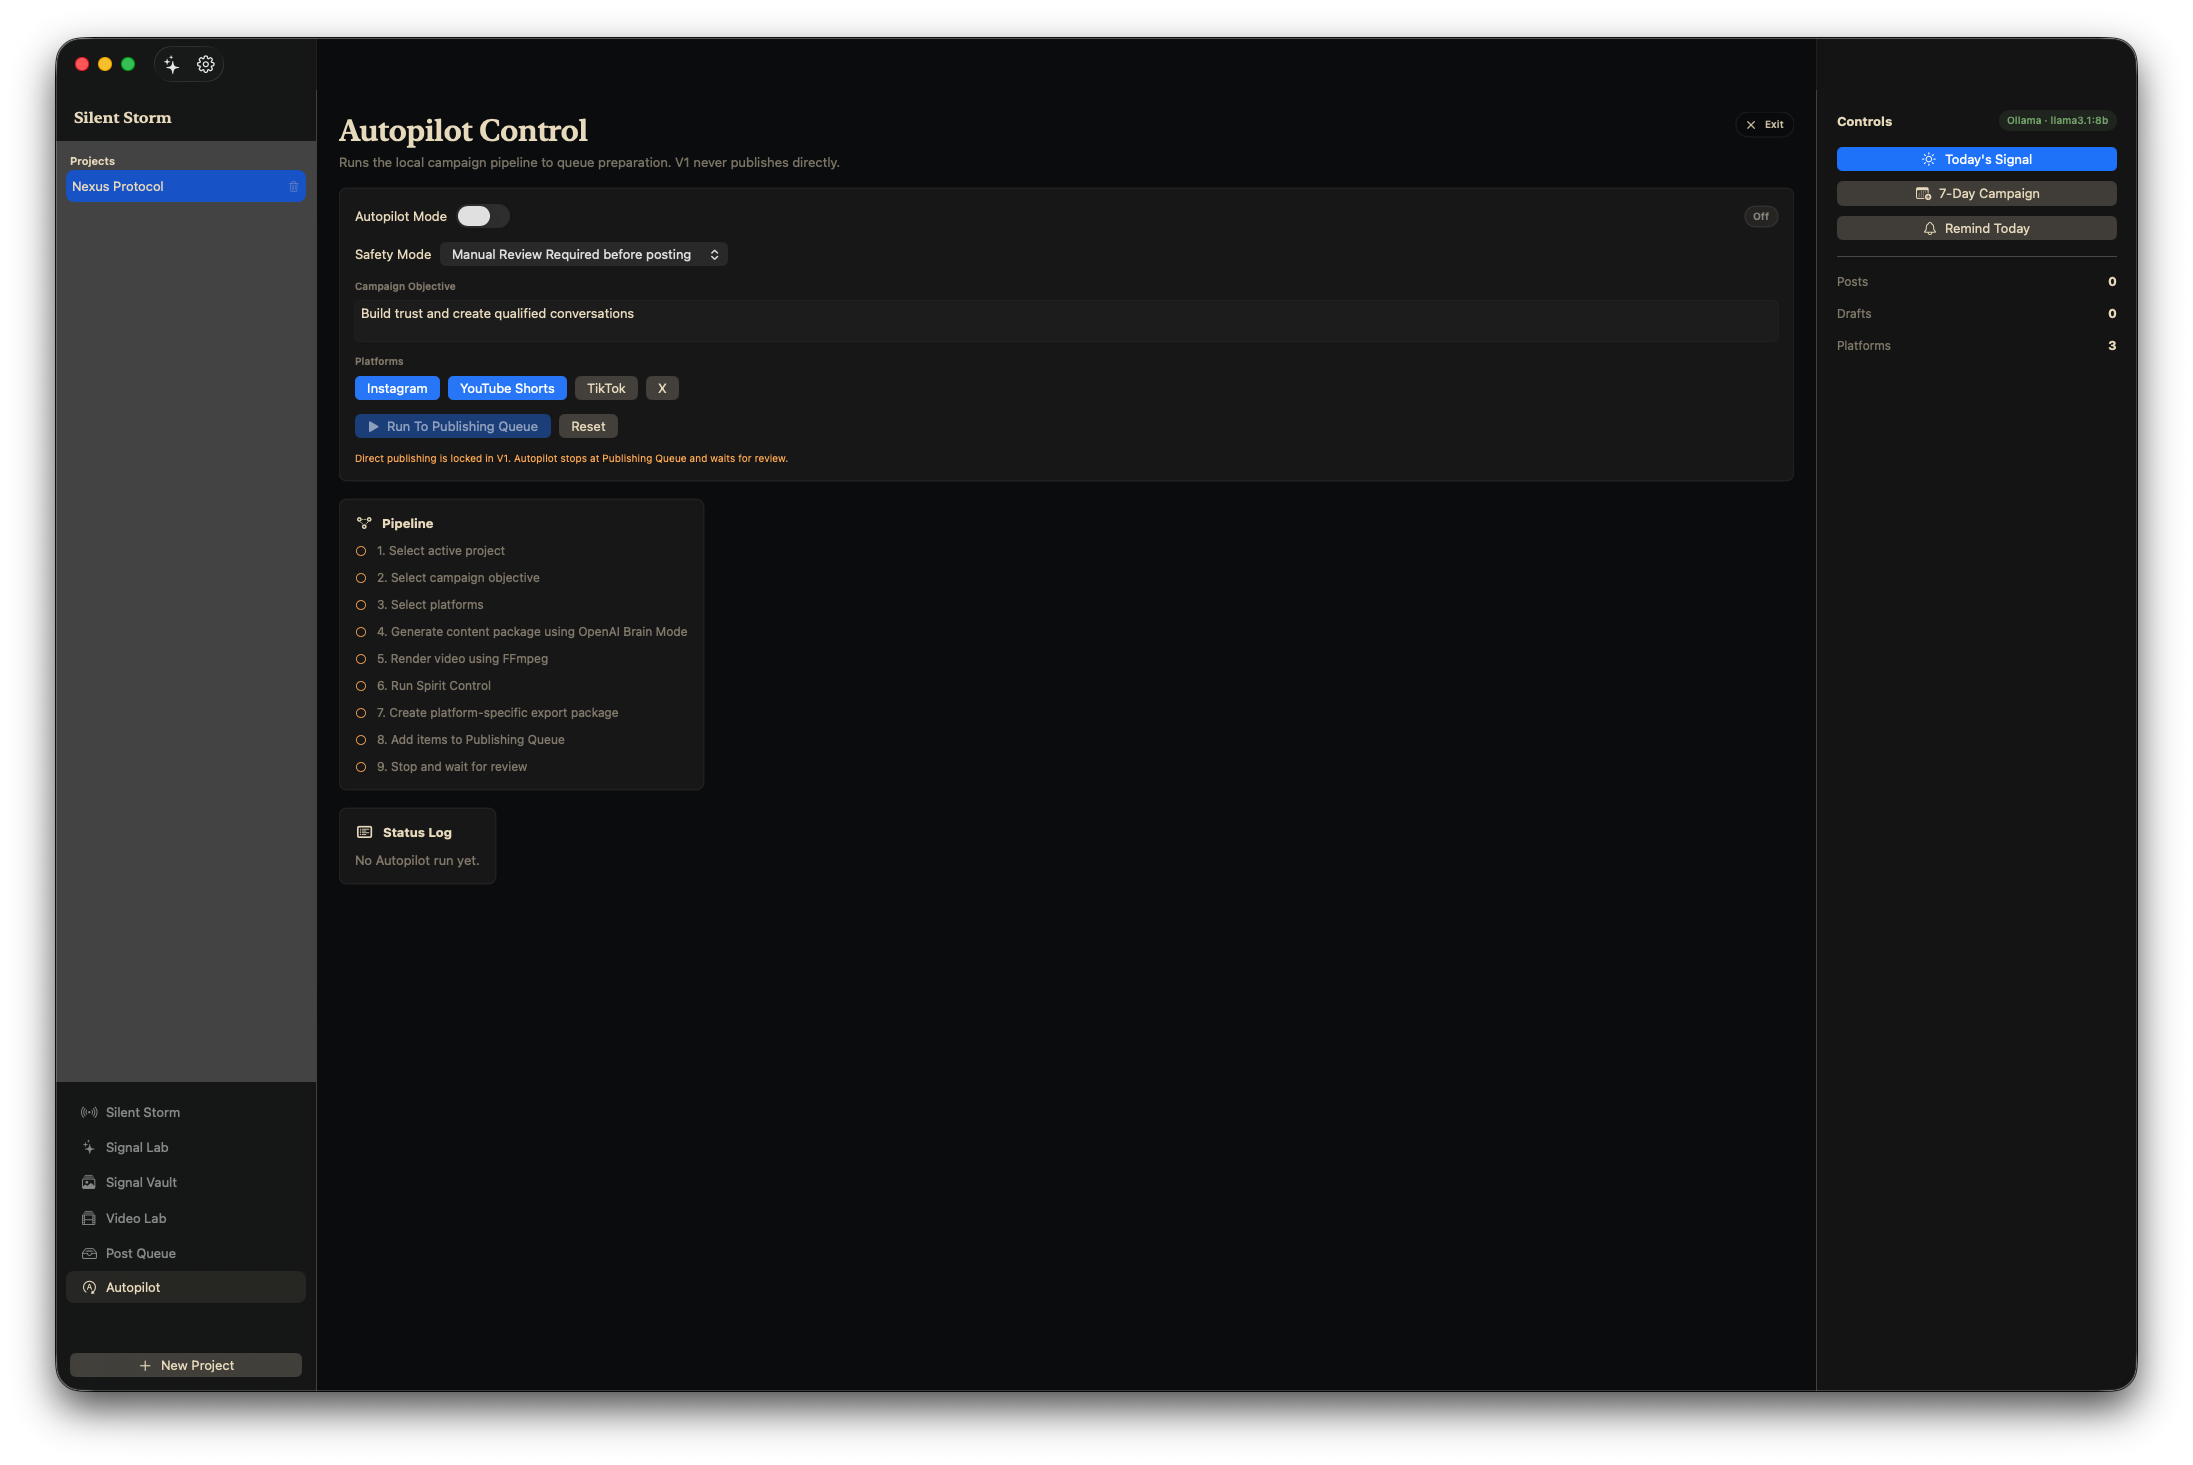The height and width of the screenshot is (1465, 2193).
Task: Click circle marker for Select active project
Action: [361, 551]
